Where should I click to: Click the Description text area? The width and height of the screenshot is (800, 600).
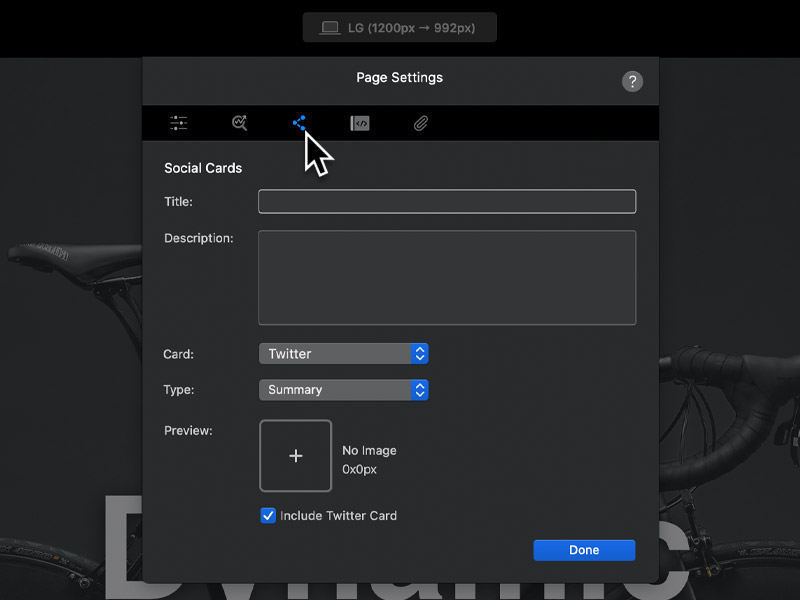[447, 278]
